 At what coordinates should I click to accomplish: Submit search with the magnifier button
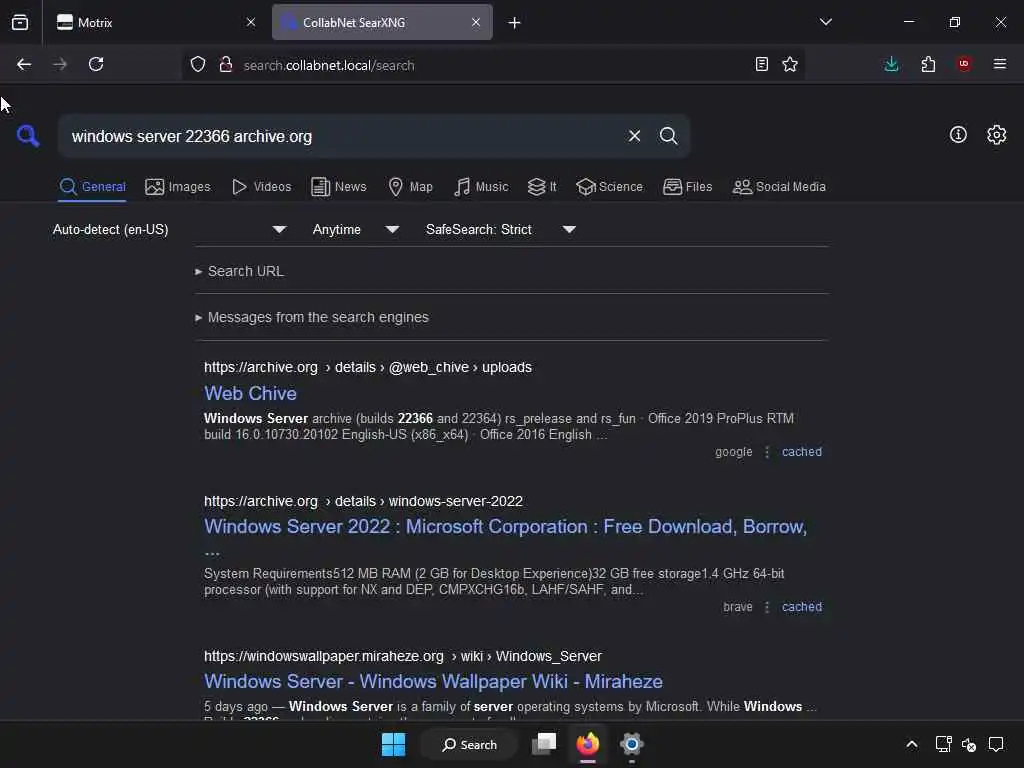coord(668,136)
